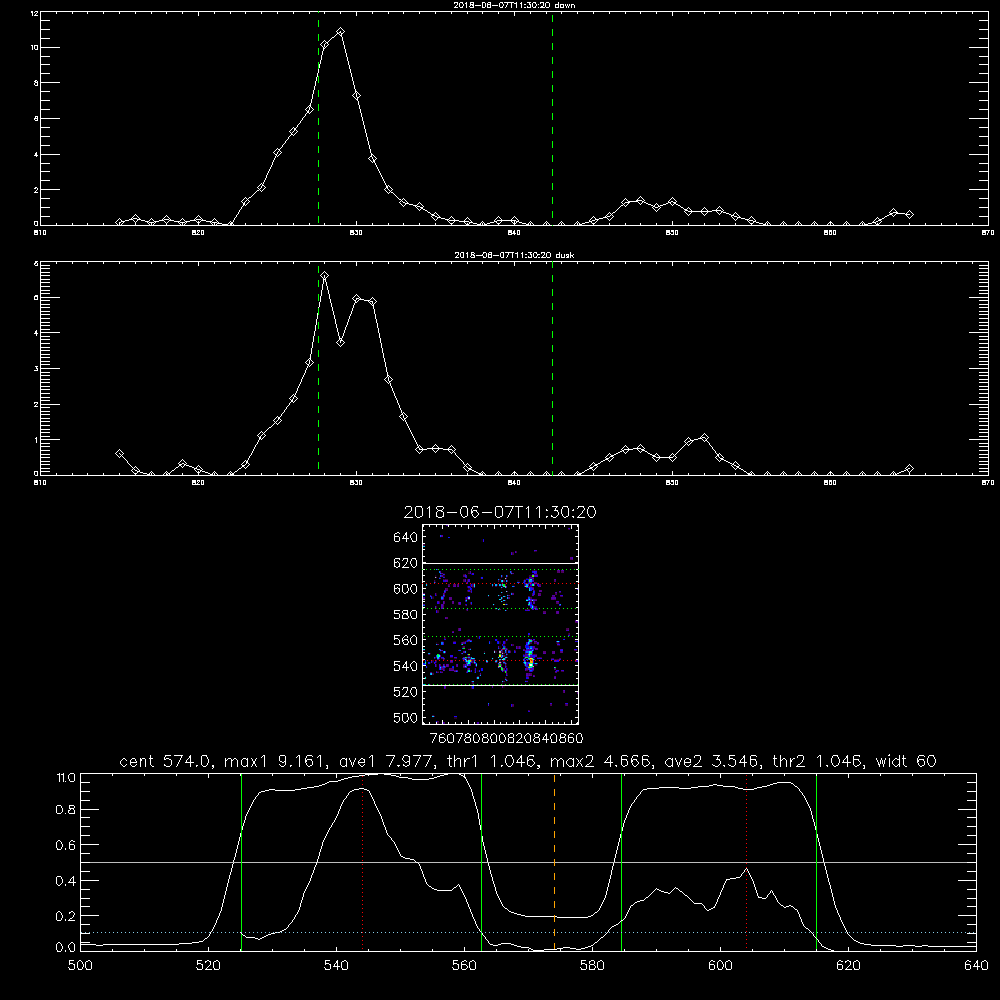This screenshot has width=1000, height=1000.
Task: Click the '640' label on bottom plot x-axis
Action: [976, 966]
